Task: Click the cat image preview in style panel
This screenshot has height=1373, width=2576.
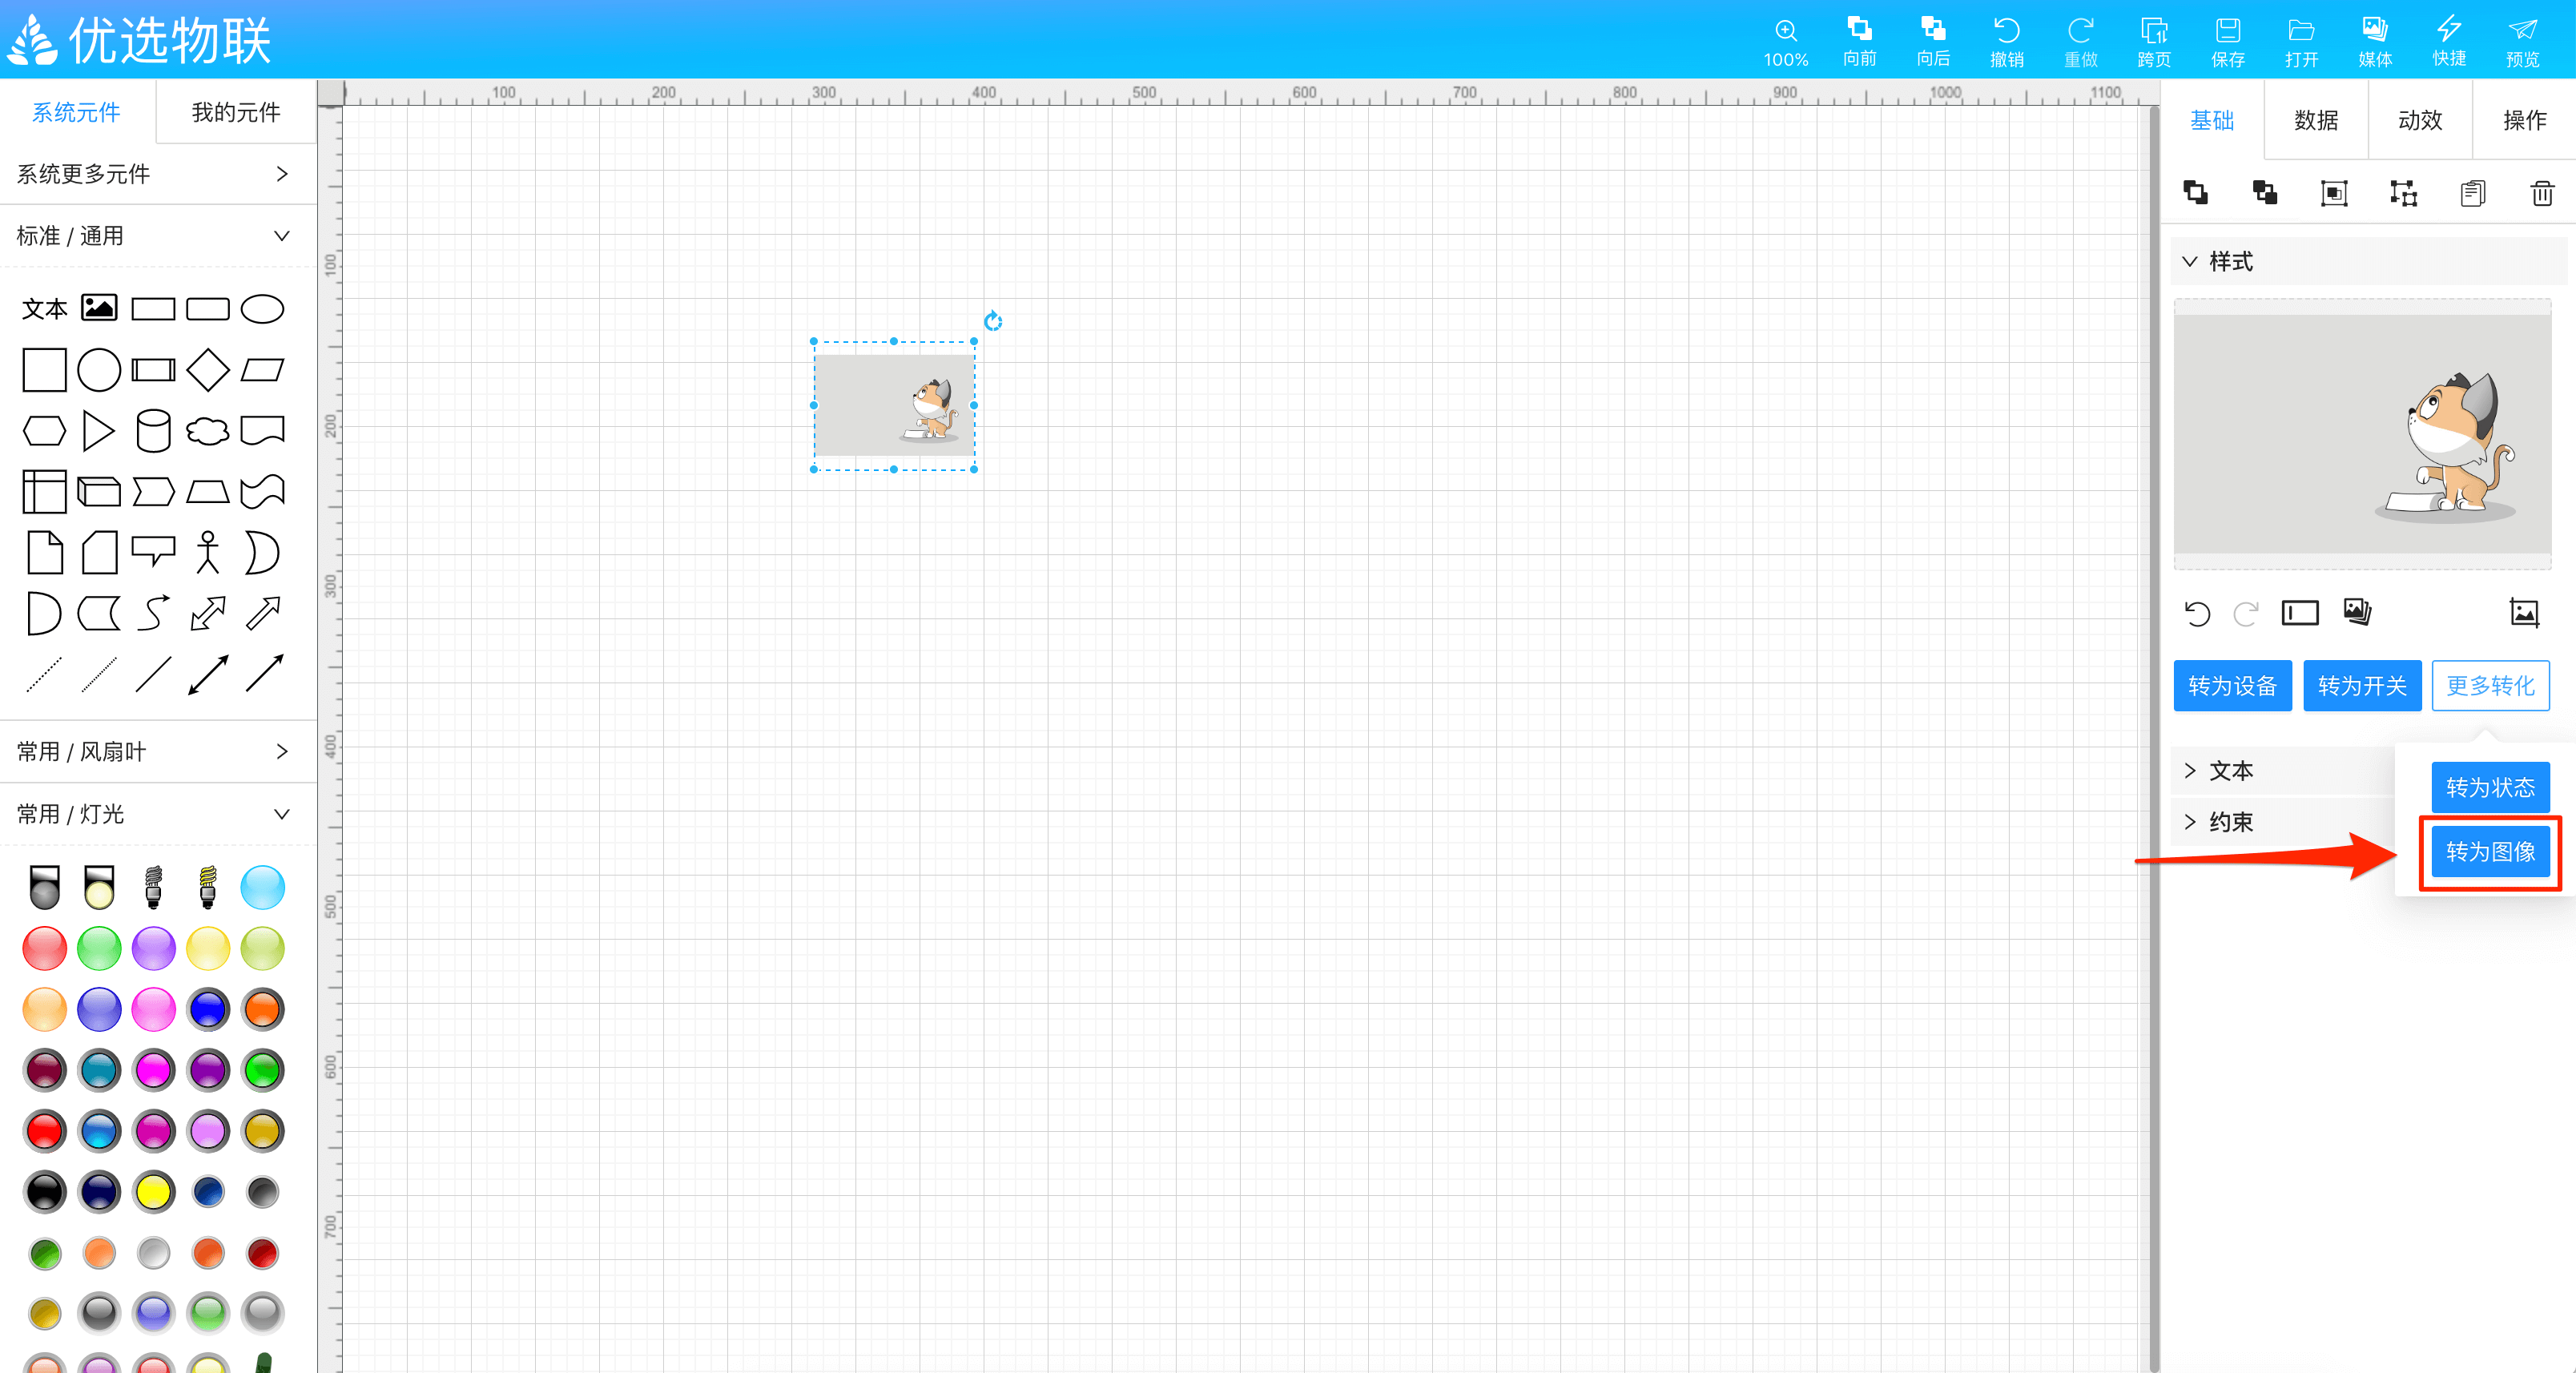Action: (2362, 435)
